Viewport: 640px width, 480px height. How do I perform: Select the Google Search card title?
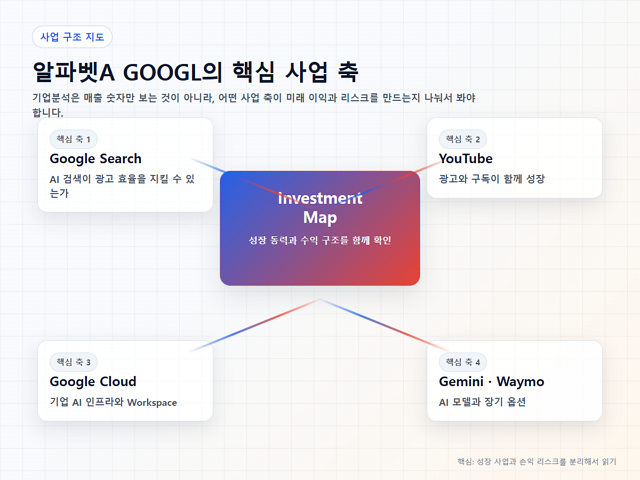pyautogui.click(x=96, y=158)
